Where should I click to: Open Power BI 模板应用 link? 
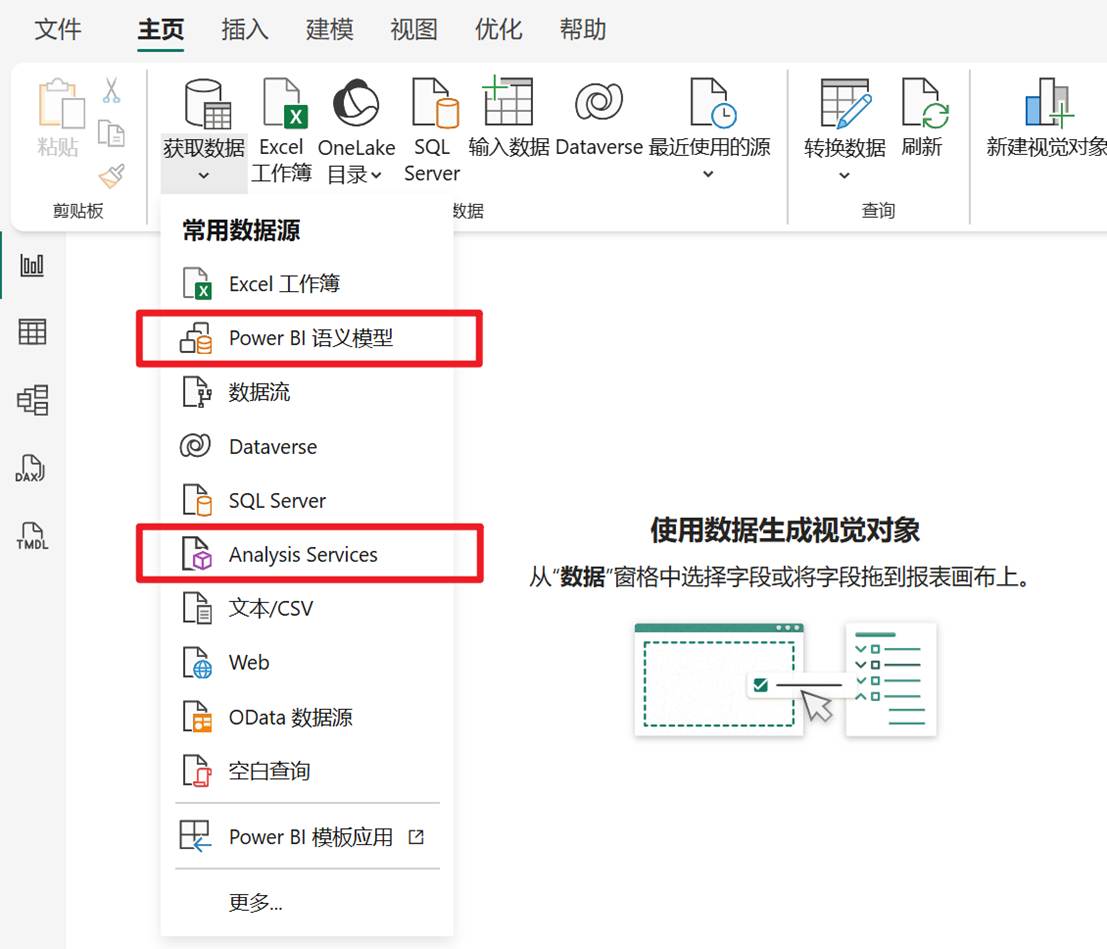307,837
